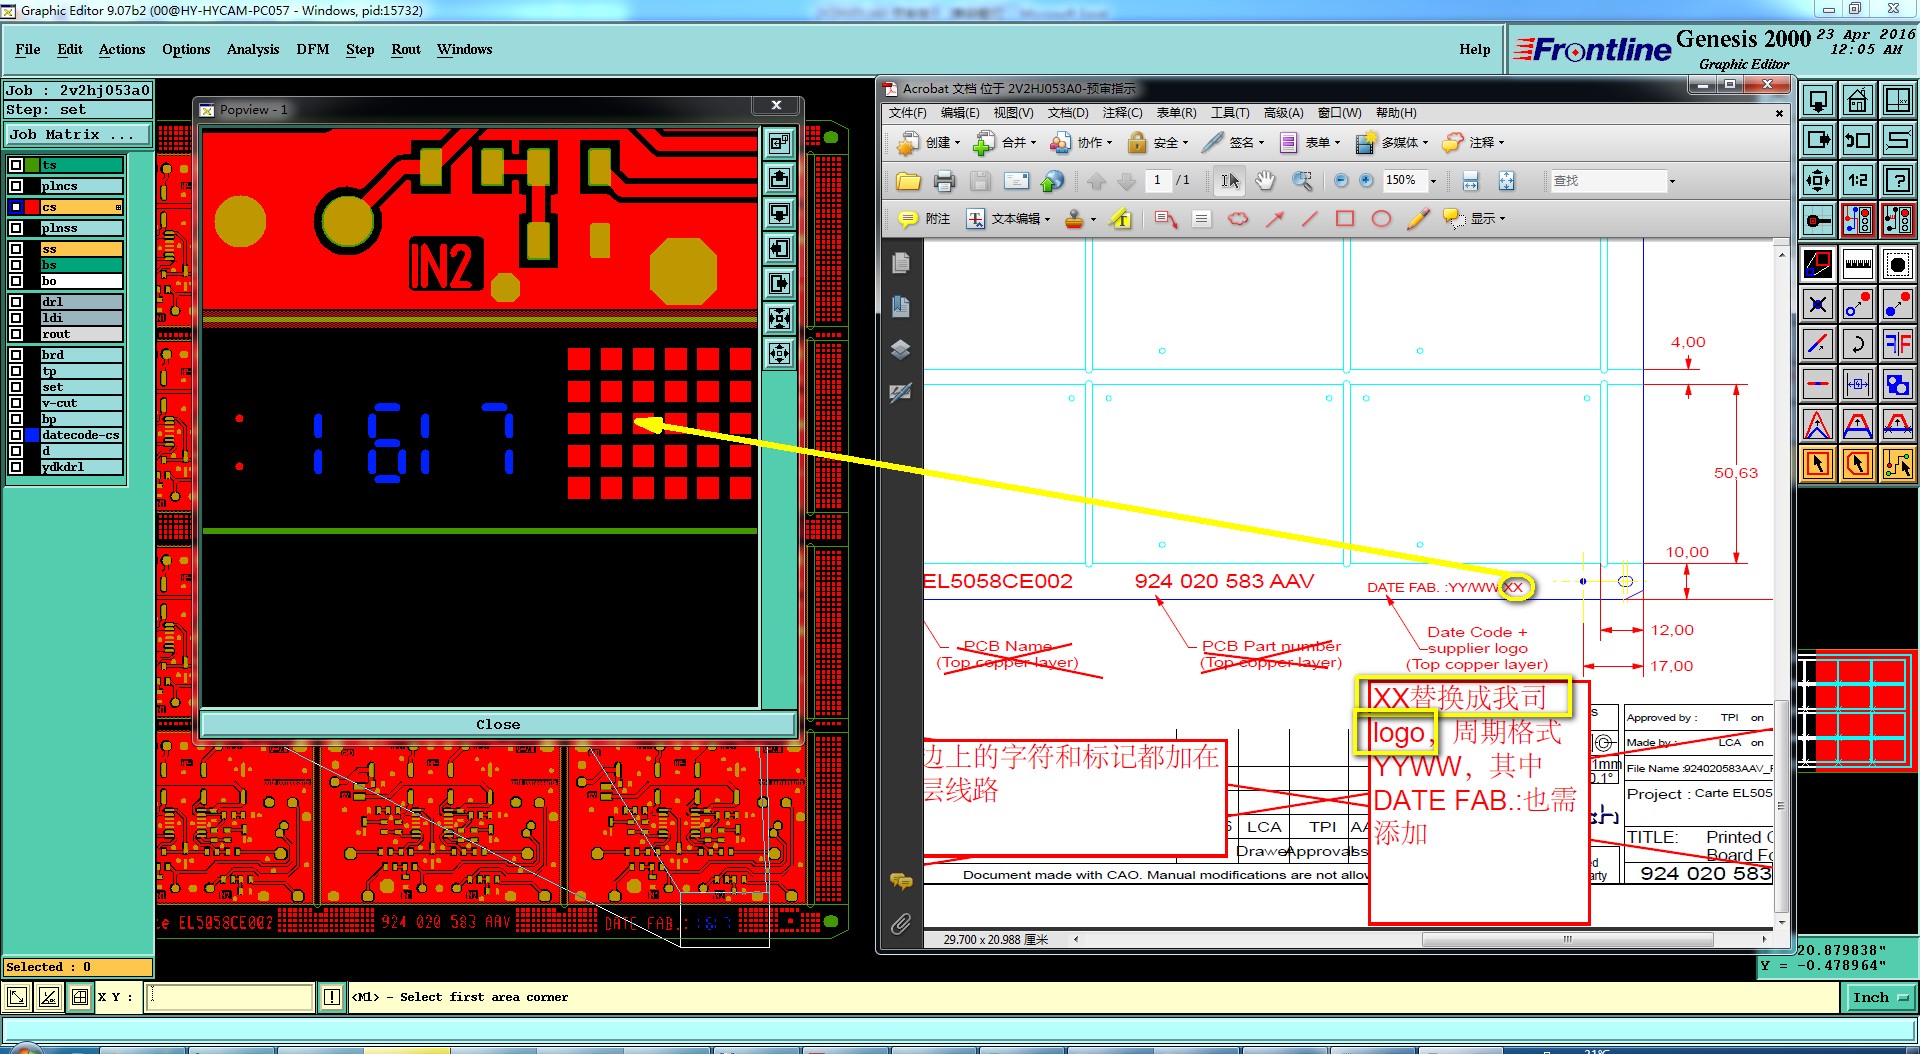
Task: Toggle visibility checkbox for layer cs
Action: (16, 207)
